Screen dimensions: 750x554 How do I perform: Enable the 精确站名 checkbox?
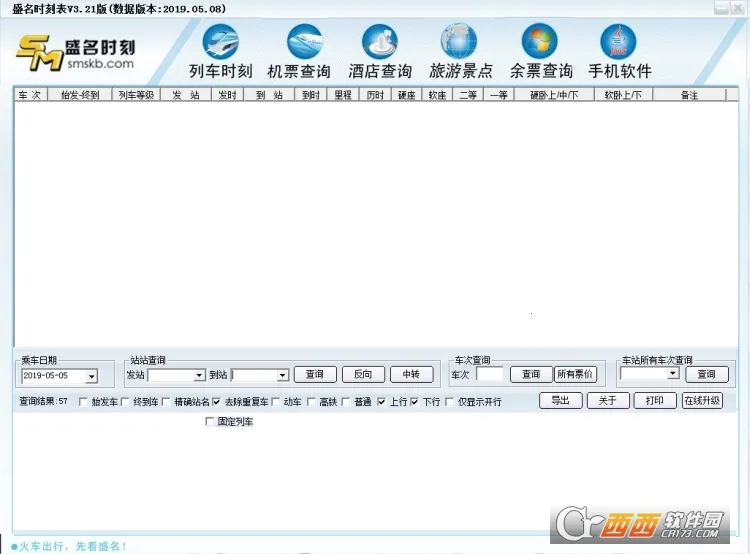(166, 402)
